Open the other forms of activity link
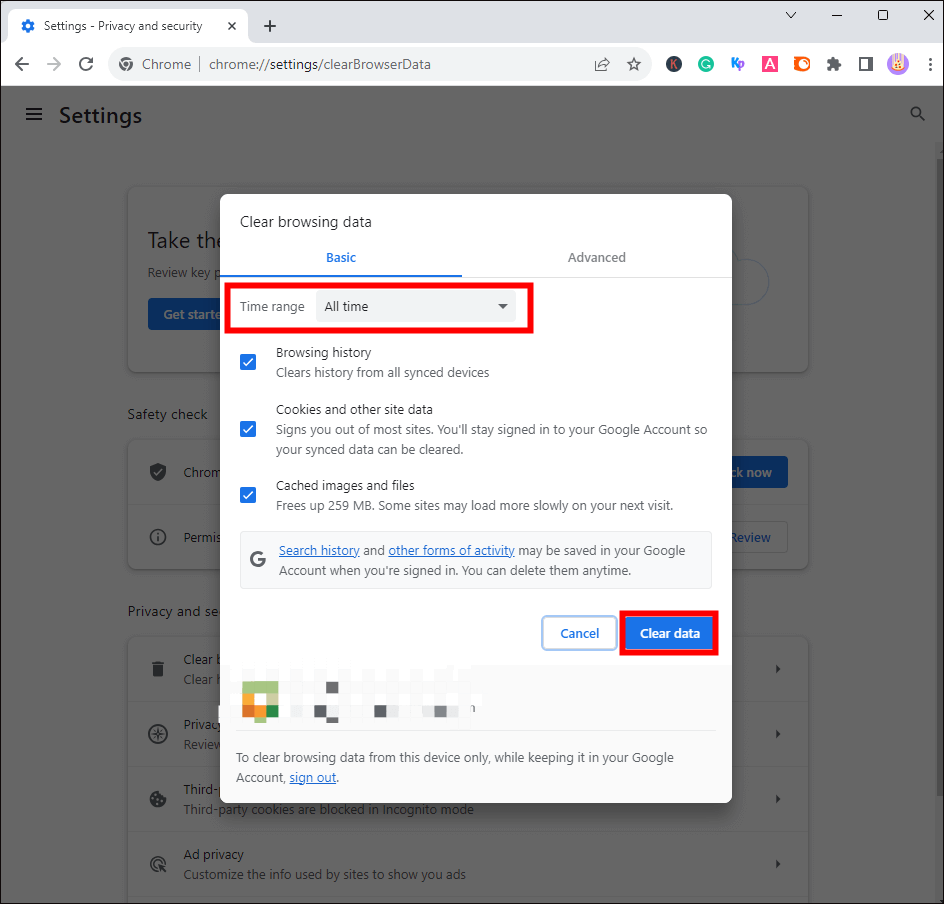Image resolution: width=944 pixels, height=904 pixels. click(452, 551)
